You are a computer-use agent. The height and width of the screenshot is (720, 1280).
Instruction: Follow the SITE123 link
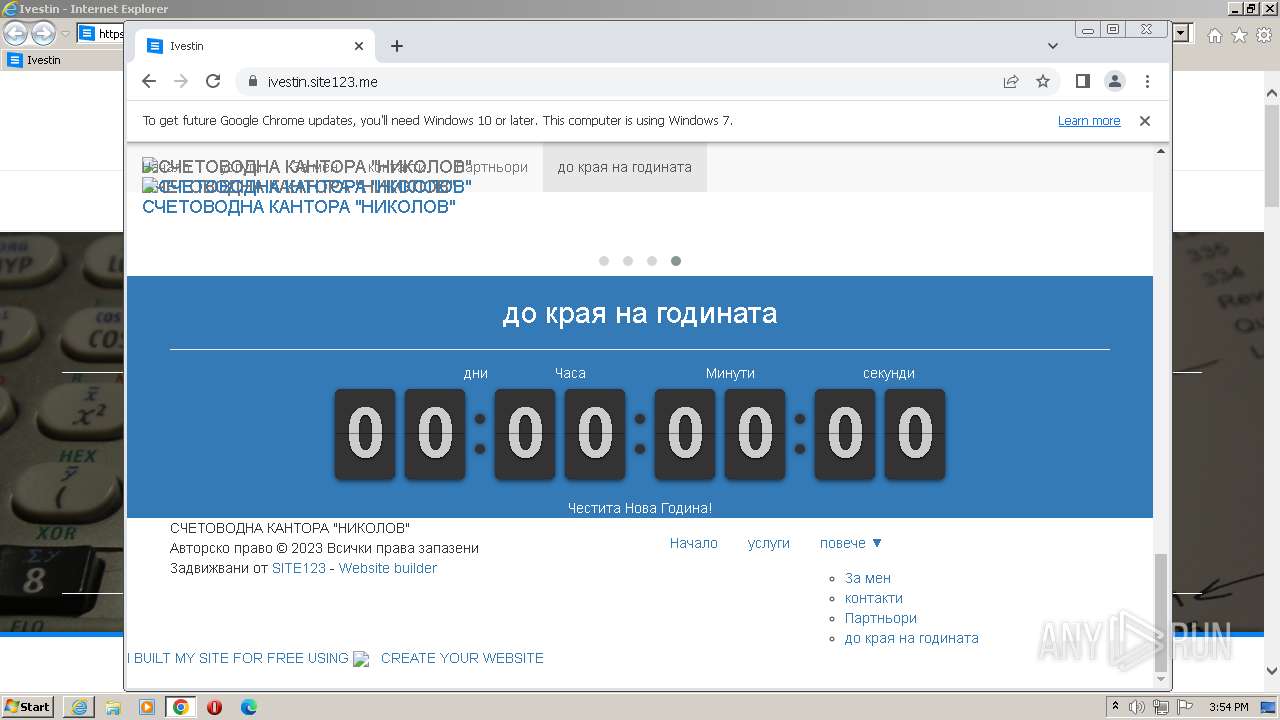299,568
